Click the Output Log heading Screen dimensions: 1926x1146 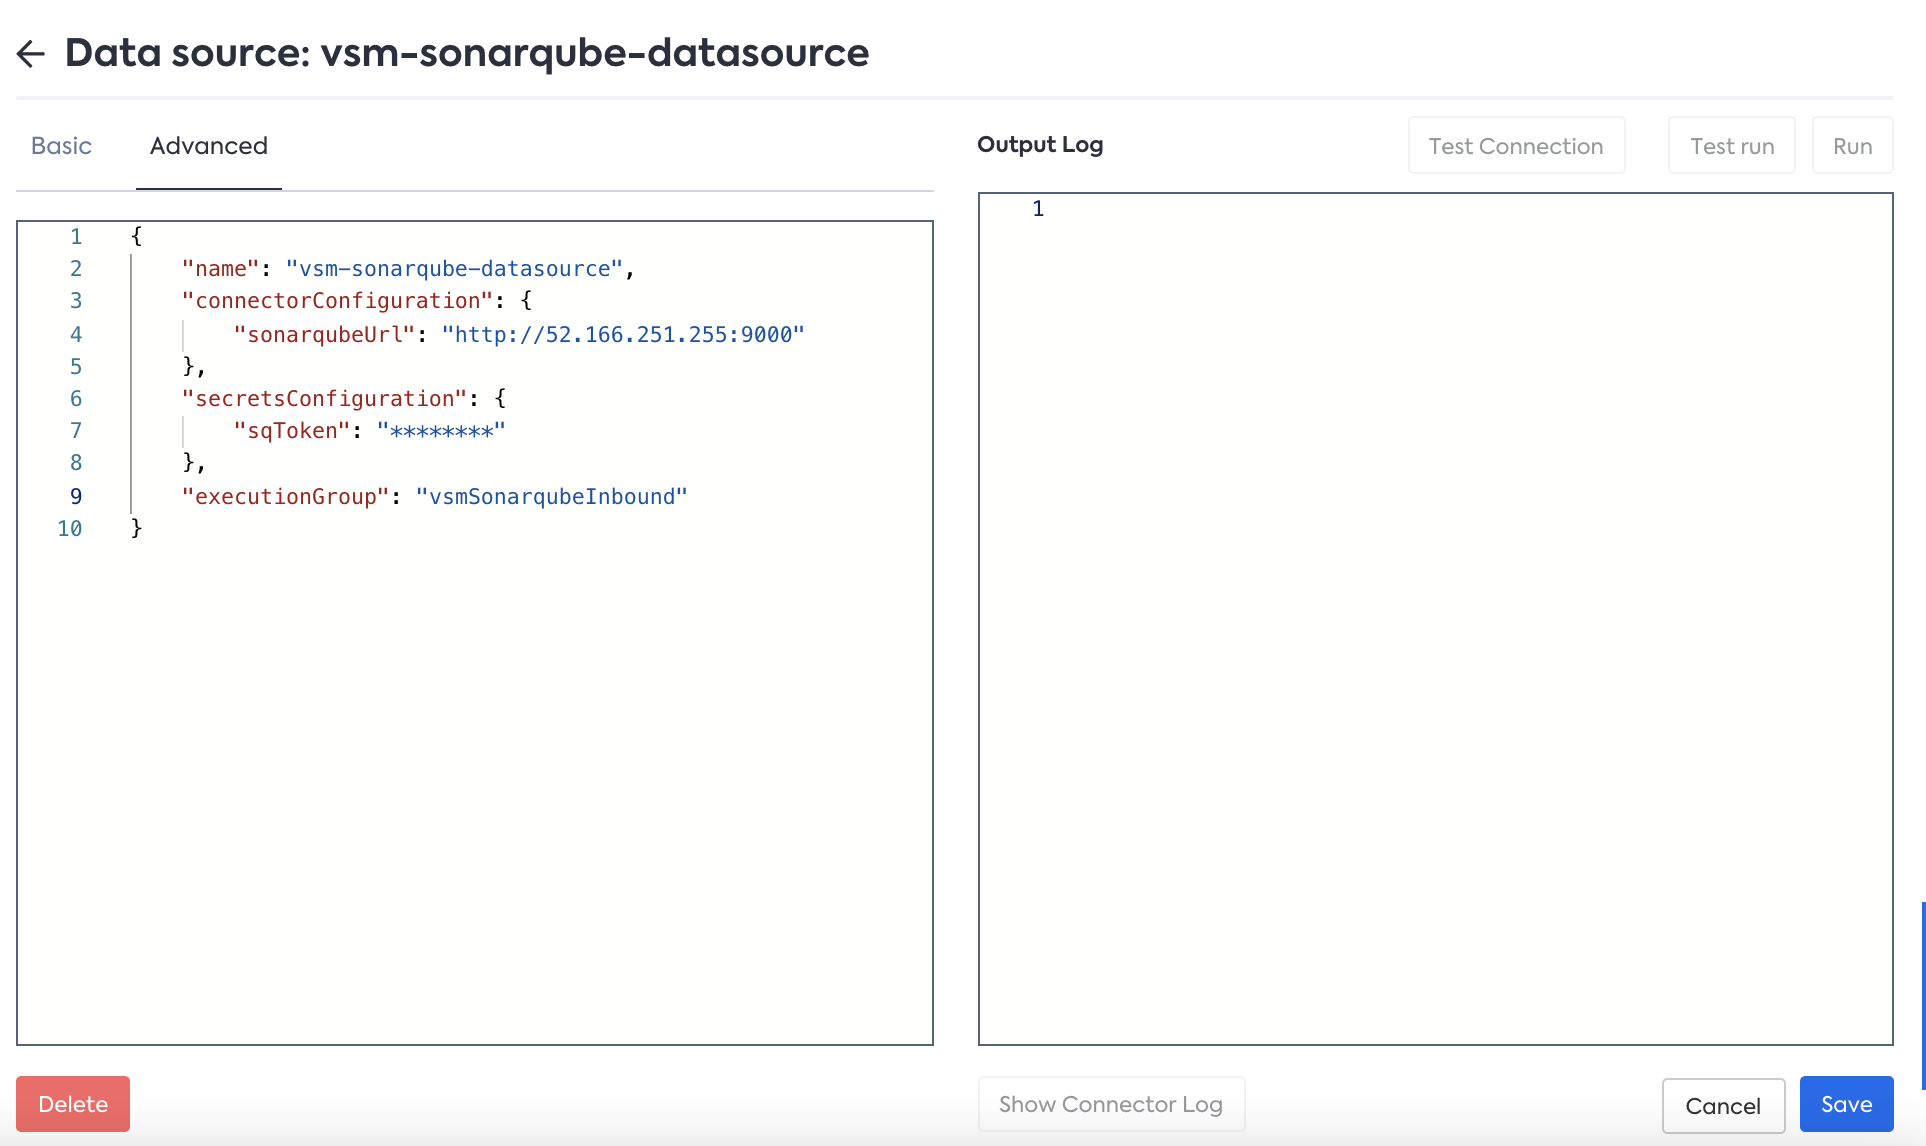[1040, 145]
